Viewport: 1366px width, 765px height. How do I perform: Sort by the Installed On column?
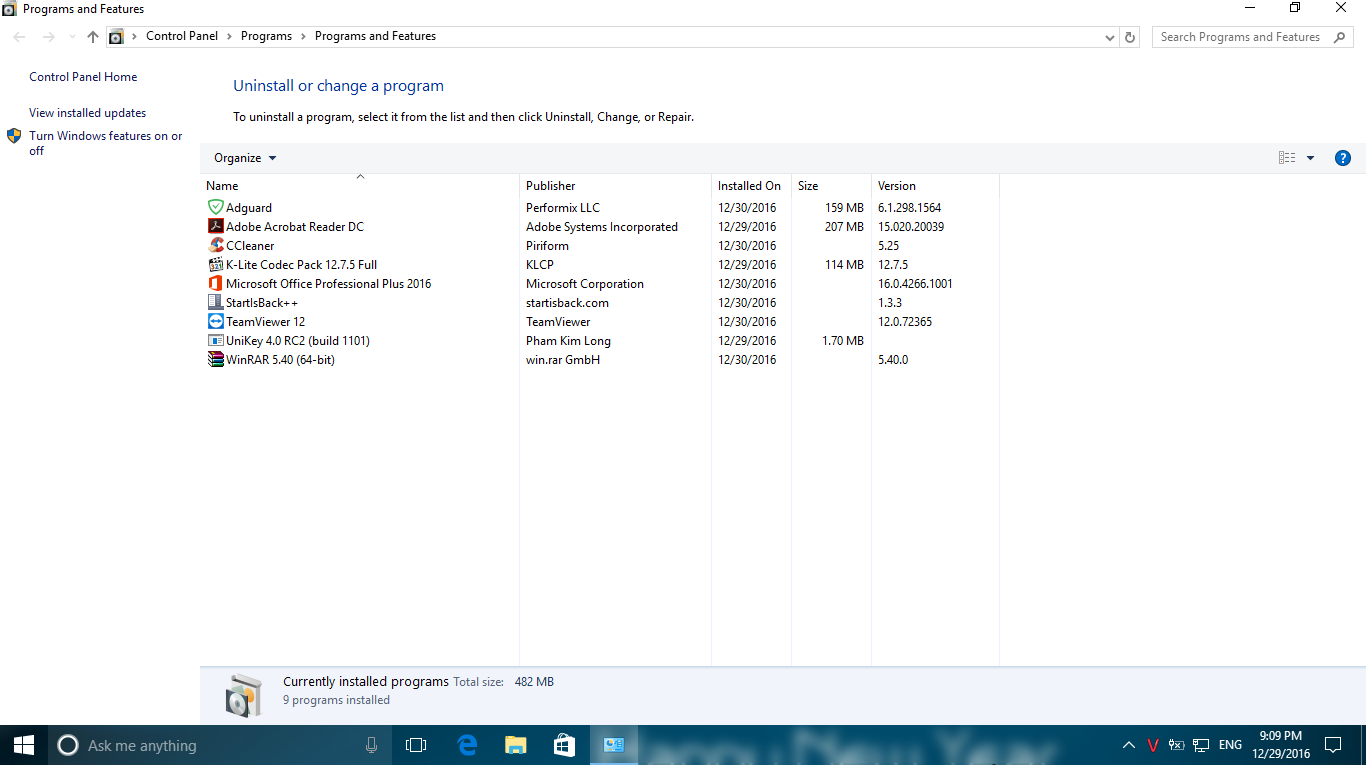tap(751, 185)
